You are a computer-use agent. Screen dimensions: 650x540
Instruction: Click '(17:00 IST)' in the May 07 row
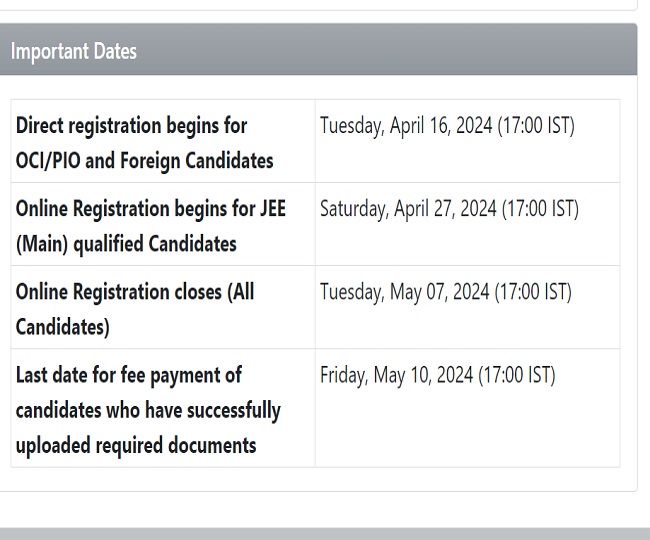(533, 292)
